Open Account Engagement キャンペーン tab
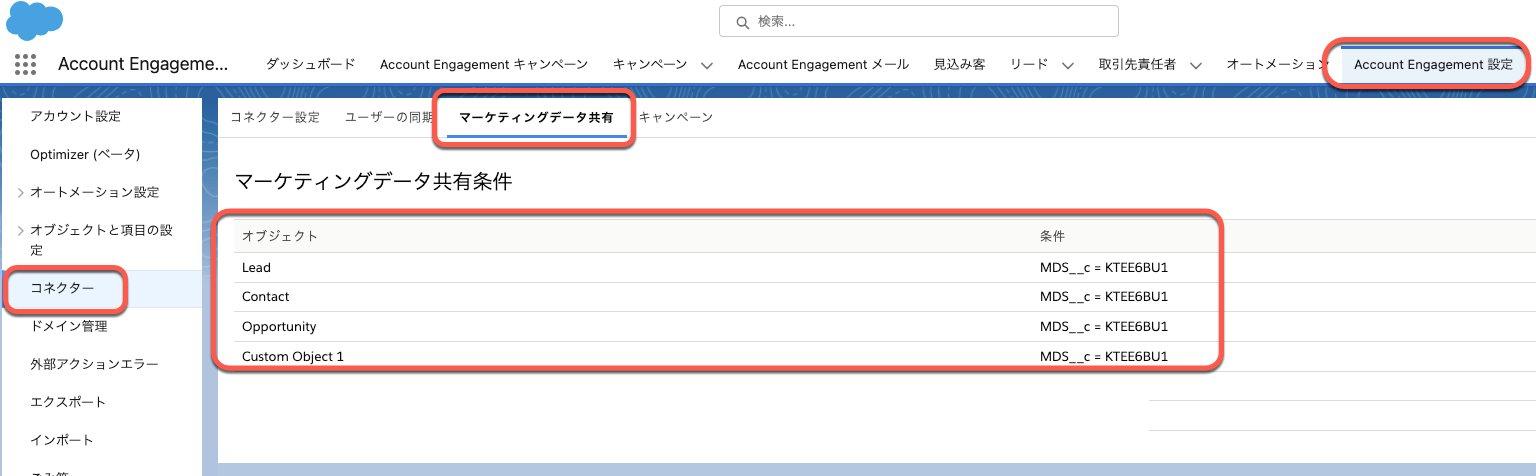 tap(483, 64)
